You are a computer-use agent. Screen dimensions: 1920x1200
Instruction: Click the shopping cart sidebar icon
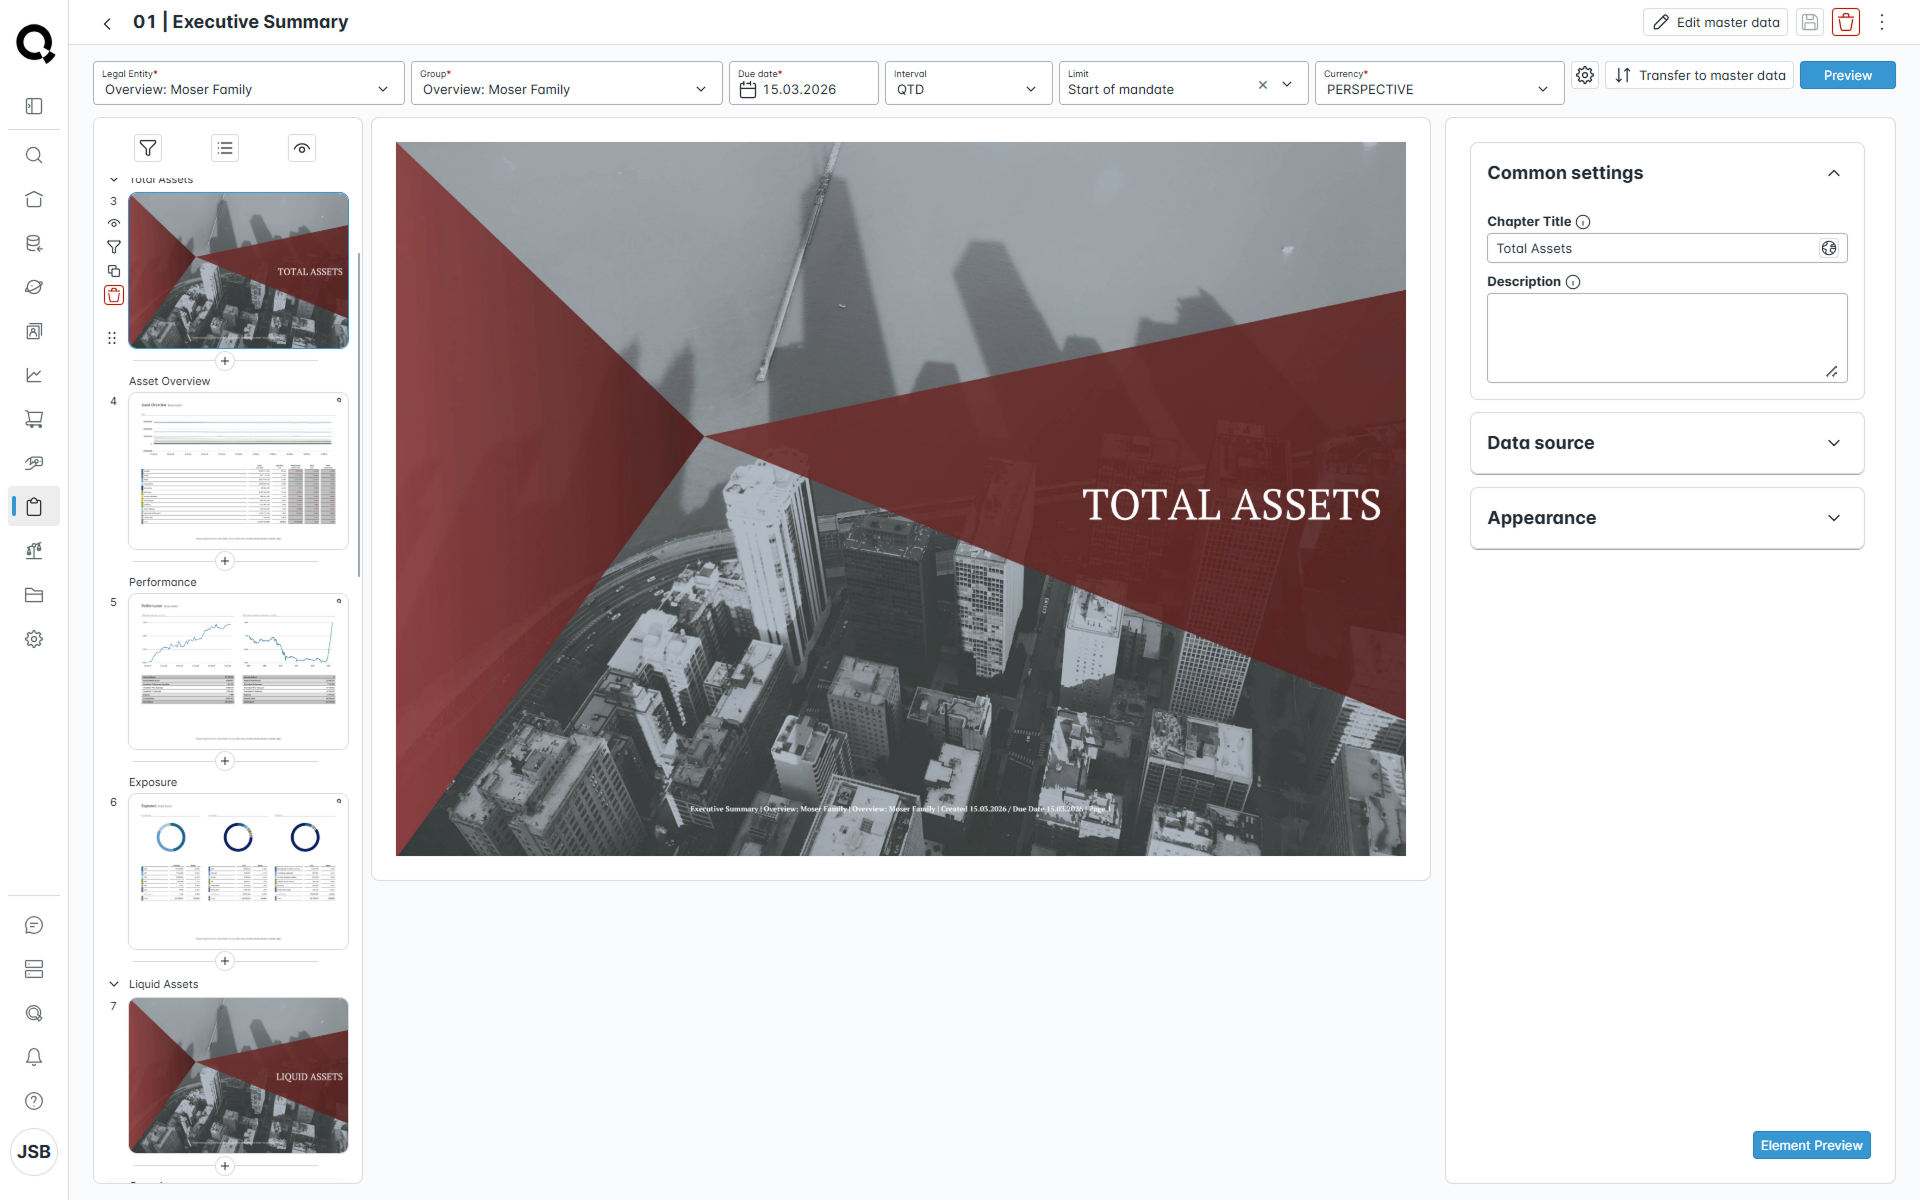click(34, 419)
